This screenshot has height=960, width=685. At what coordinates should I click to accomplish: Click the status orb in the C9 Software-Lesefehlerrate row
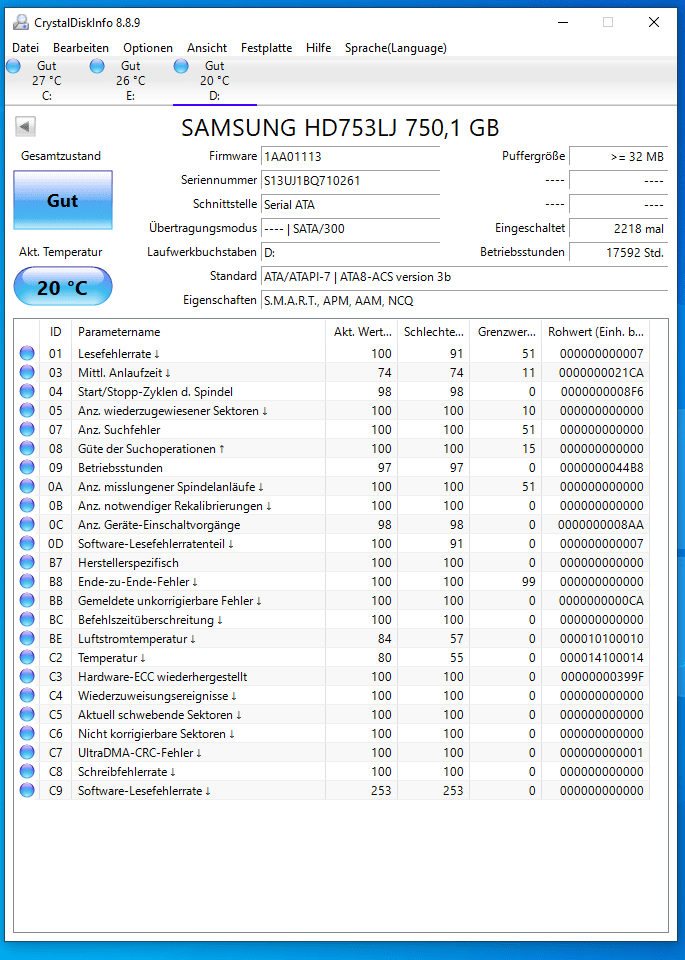coord(27,790)
